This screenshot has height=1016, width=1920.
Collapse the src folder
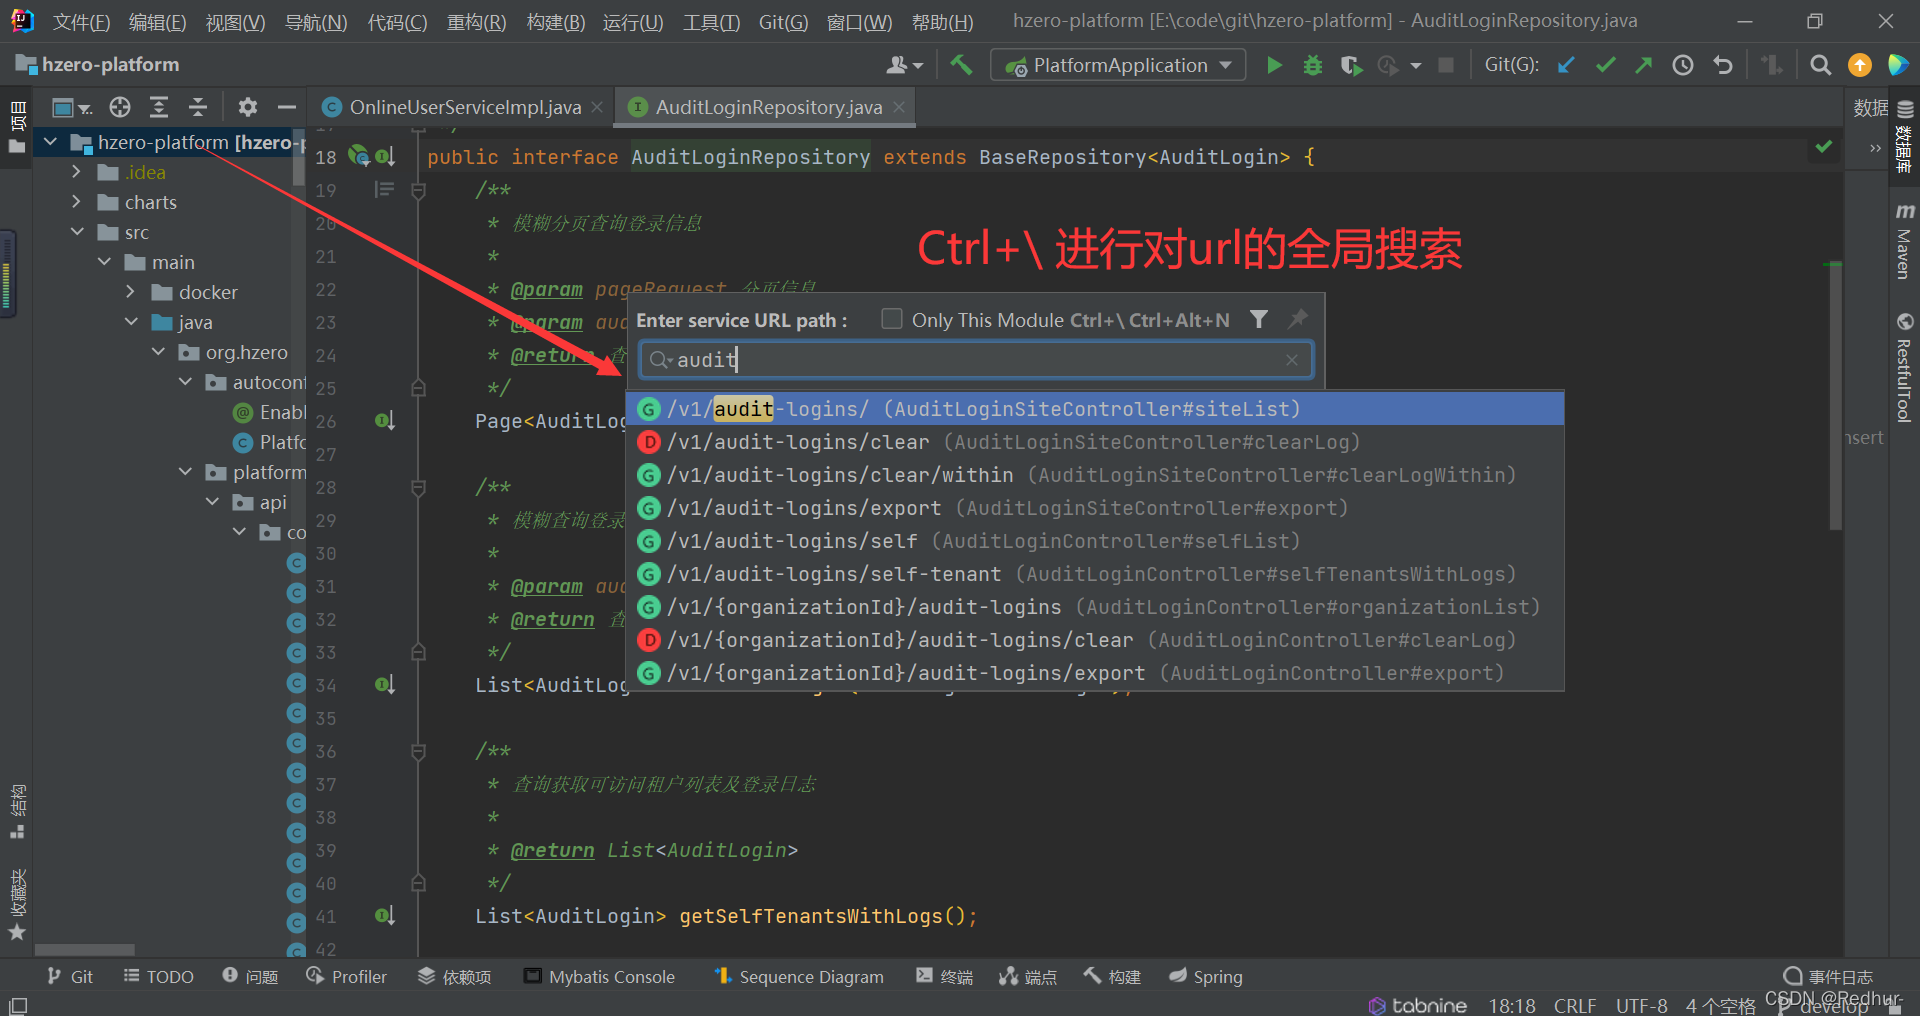point(77,232)
